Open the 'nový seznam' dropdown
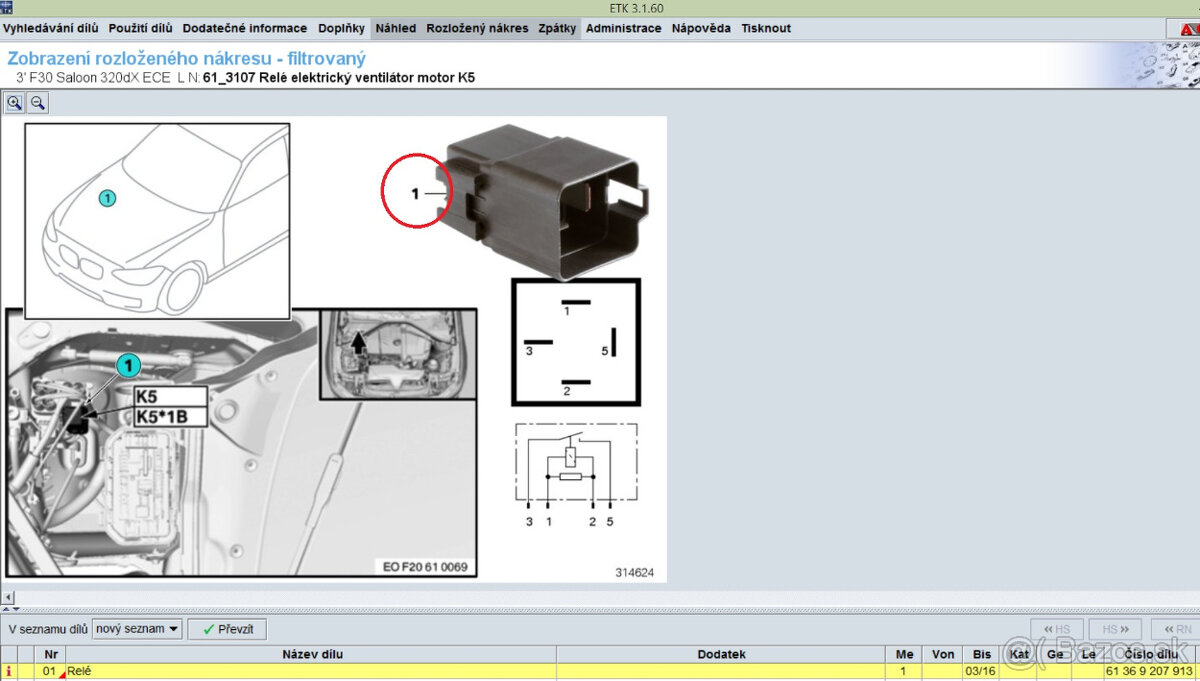 pyautogui.click(x=137, y=629)
